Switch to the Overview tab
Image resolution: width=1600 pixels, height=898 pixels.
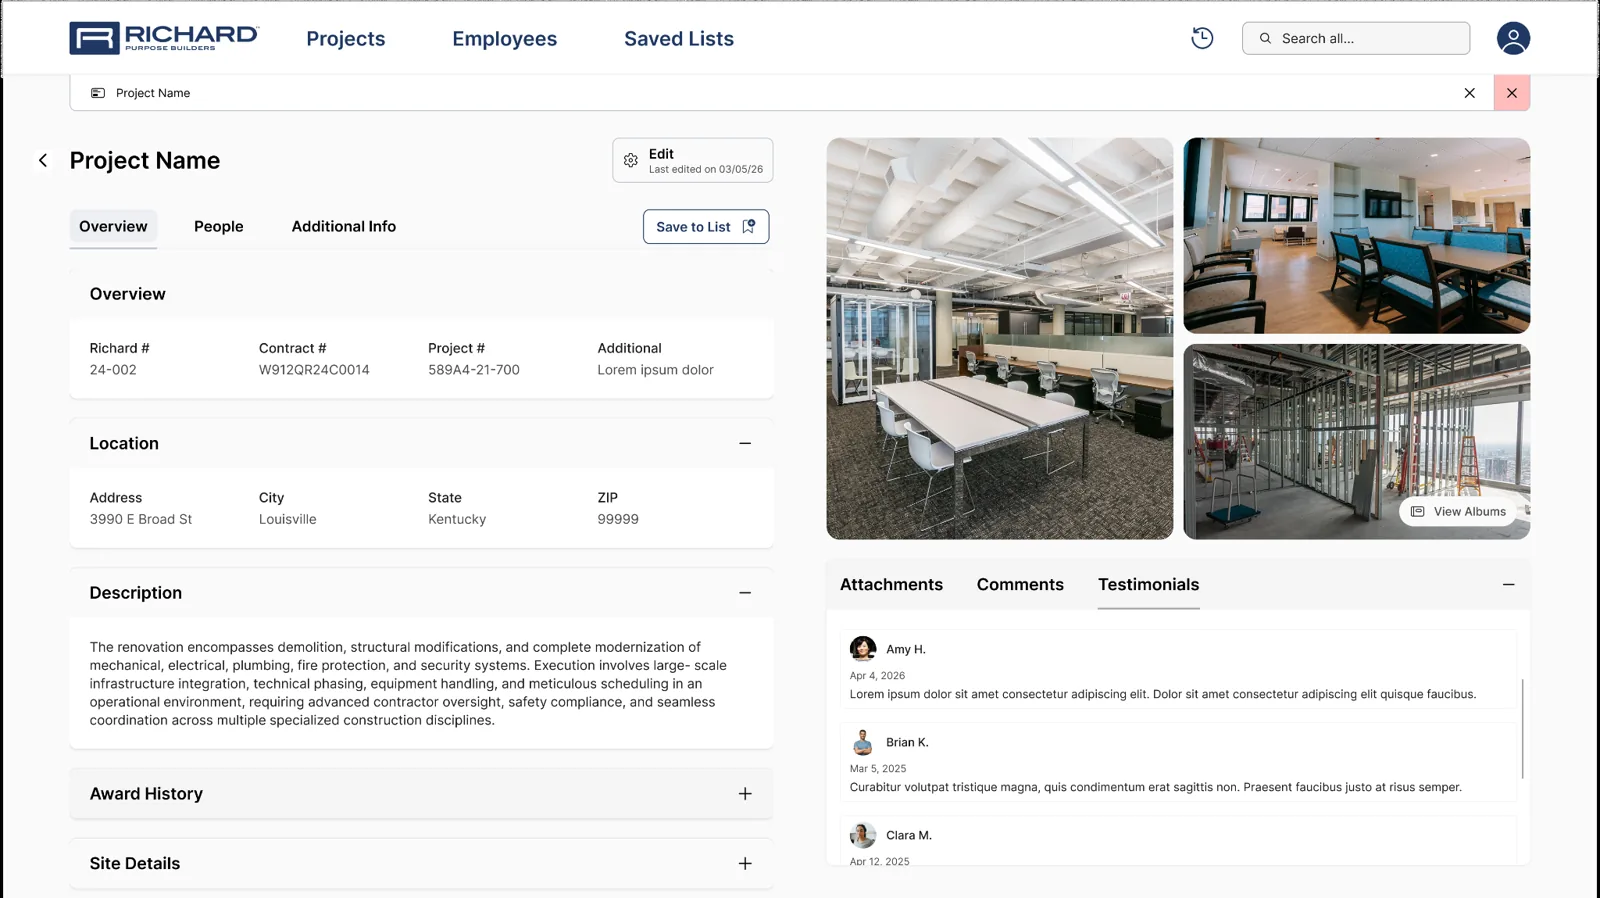[x=113, y=227]
